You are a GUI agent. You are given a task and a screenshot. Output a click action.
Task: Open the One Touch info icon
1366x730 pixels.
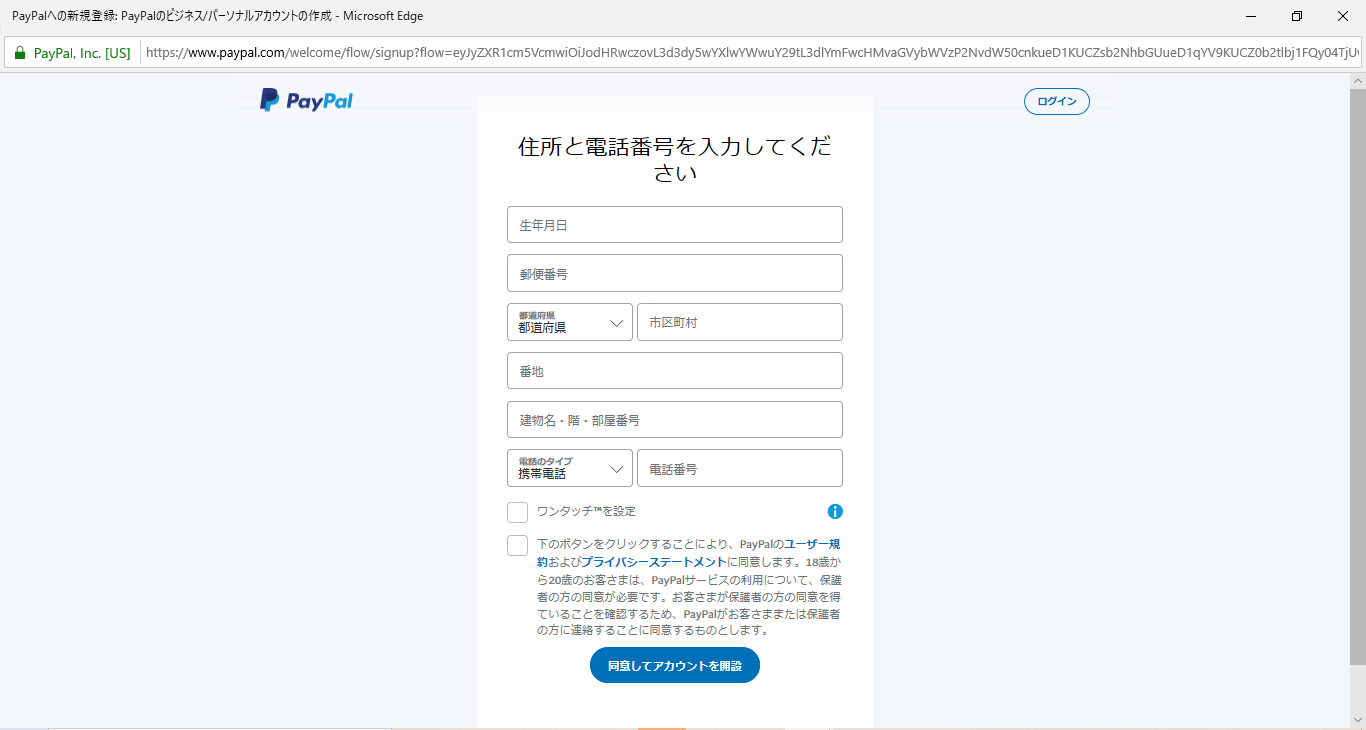pos(835,512)
